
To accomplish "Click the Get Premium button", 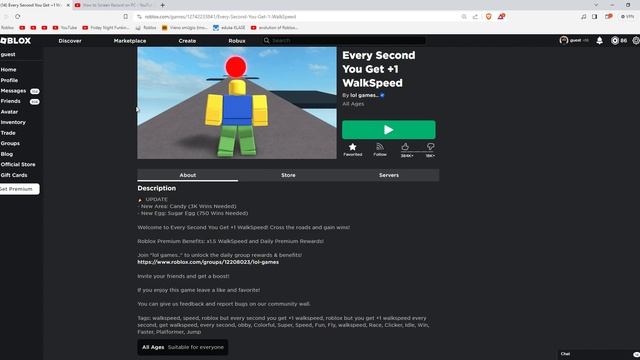I will click(x=19, y=189).
